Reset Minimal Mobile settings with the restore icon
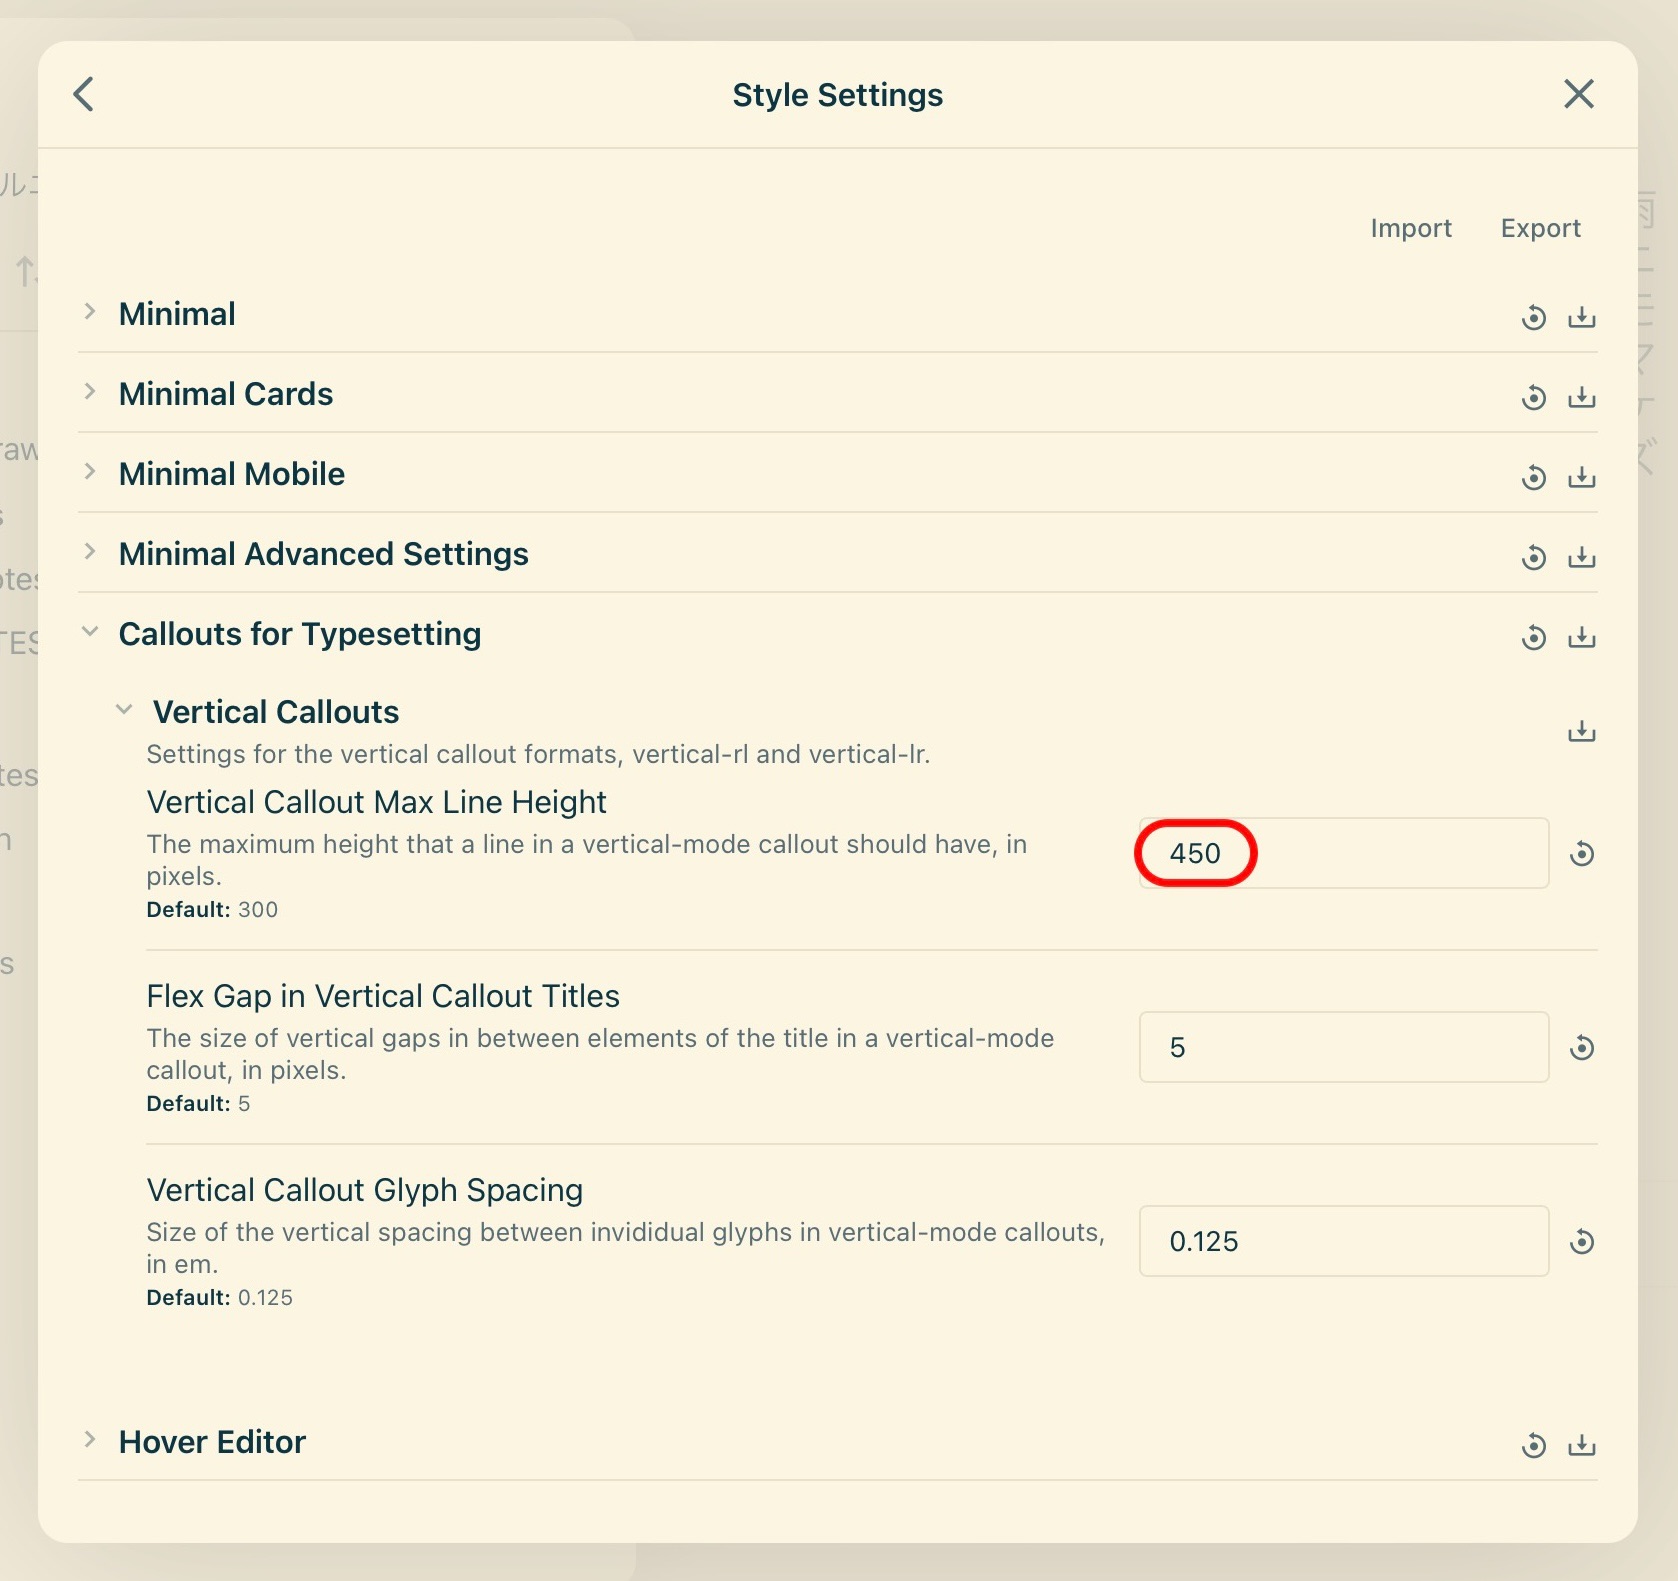The width and height of the screenshot is (1678, 1581). pos(1533,477)
